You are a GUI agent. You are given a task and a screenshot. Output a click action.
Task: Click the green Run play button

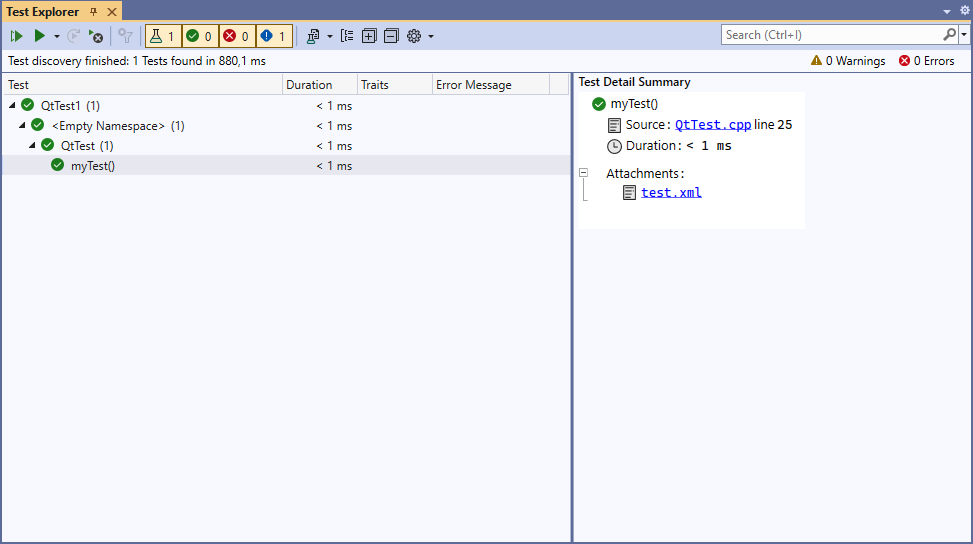(x=39, y=36)
